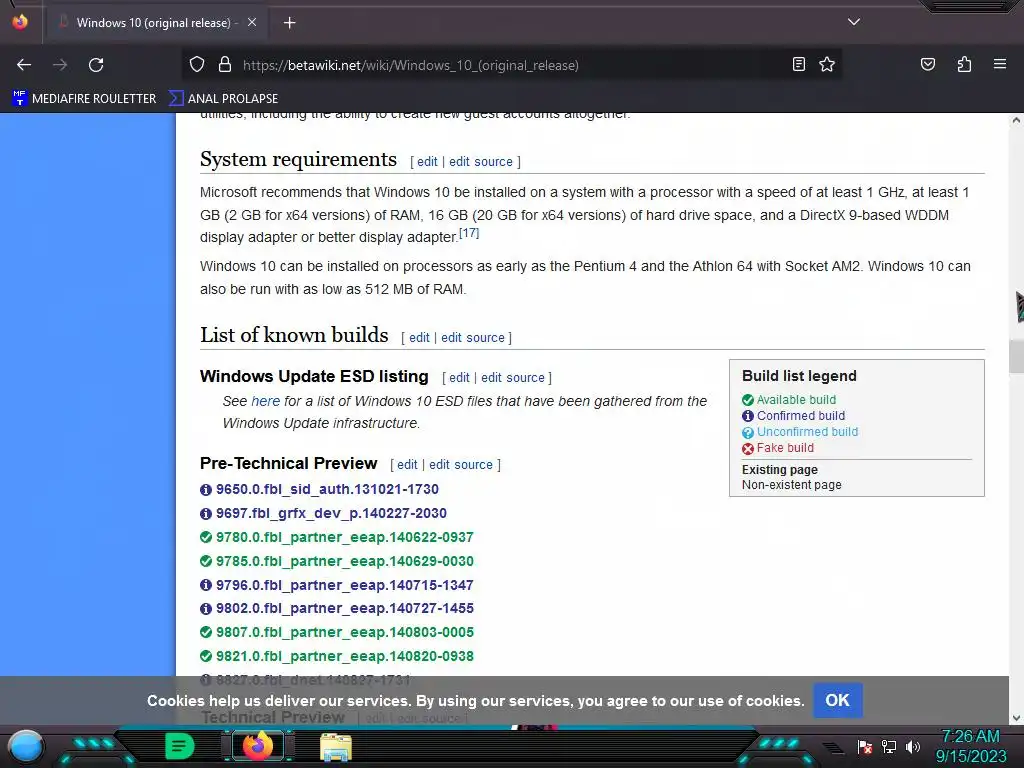This screenshot has width=1024, height=768.
Task: Reload the current page
Action: [96, 65]
